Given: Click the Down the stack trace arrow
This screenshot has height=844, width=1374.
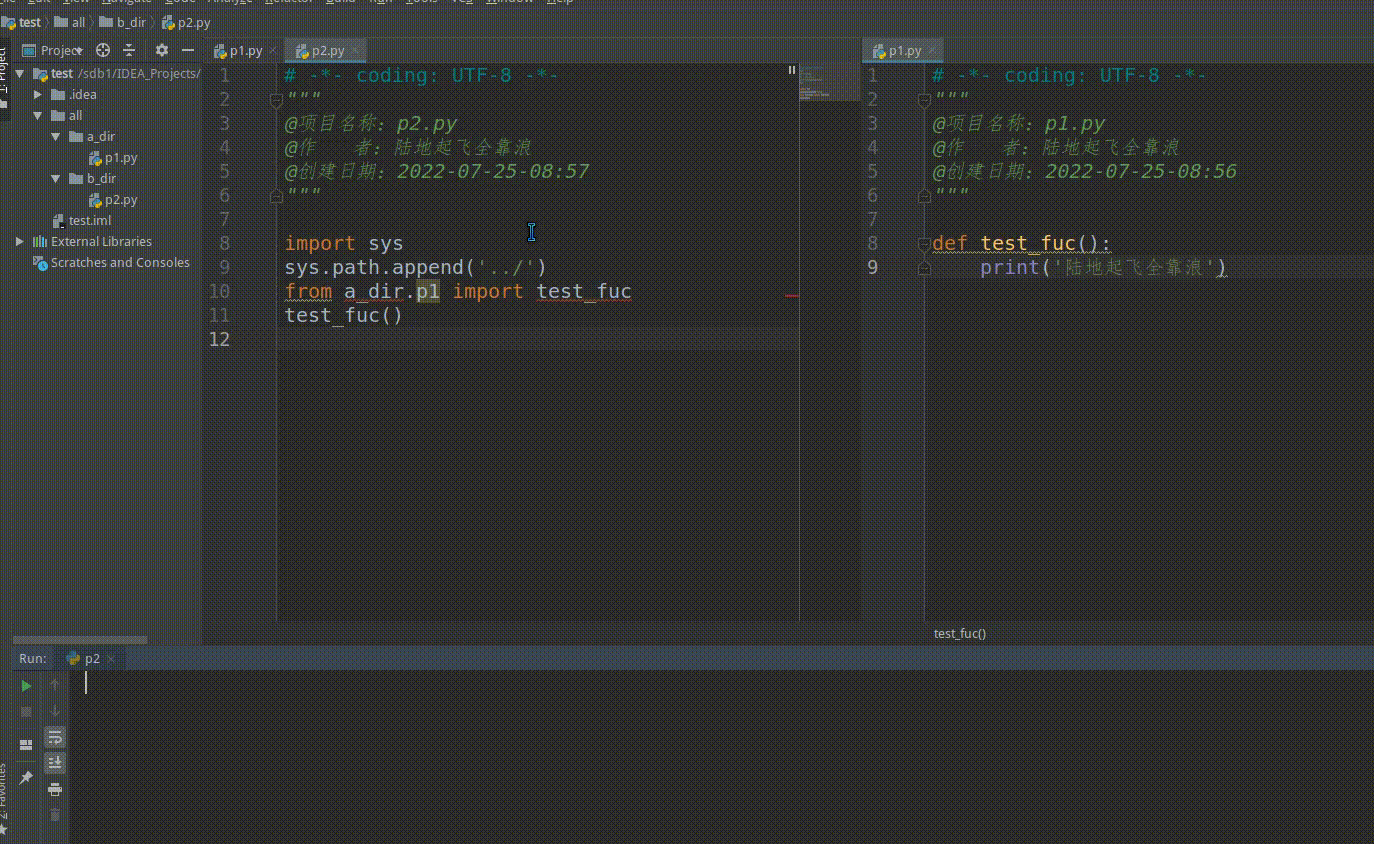Looking at the screenshot, I should (x=55, y=711).
